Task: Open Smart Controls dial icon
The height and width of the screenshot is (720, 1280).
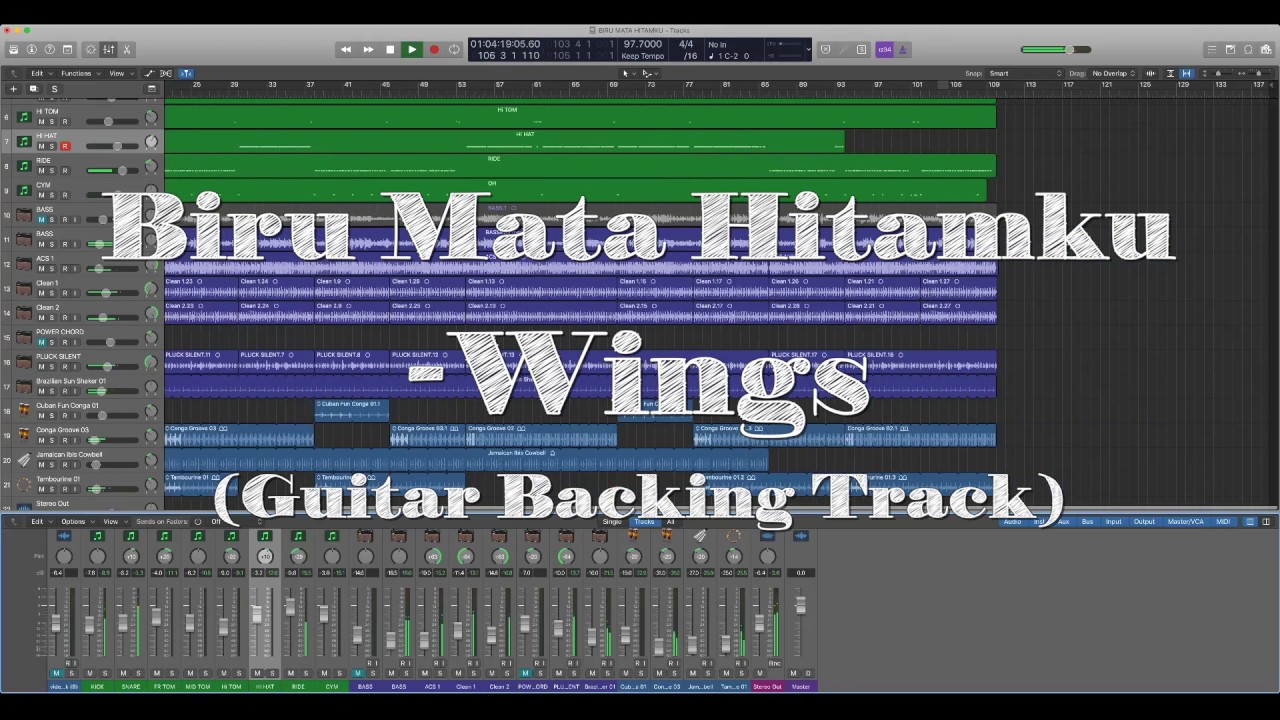Action: [x=91, y=49]
